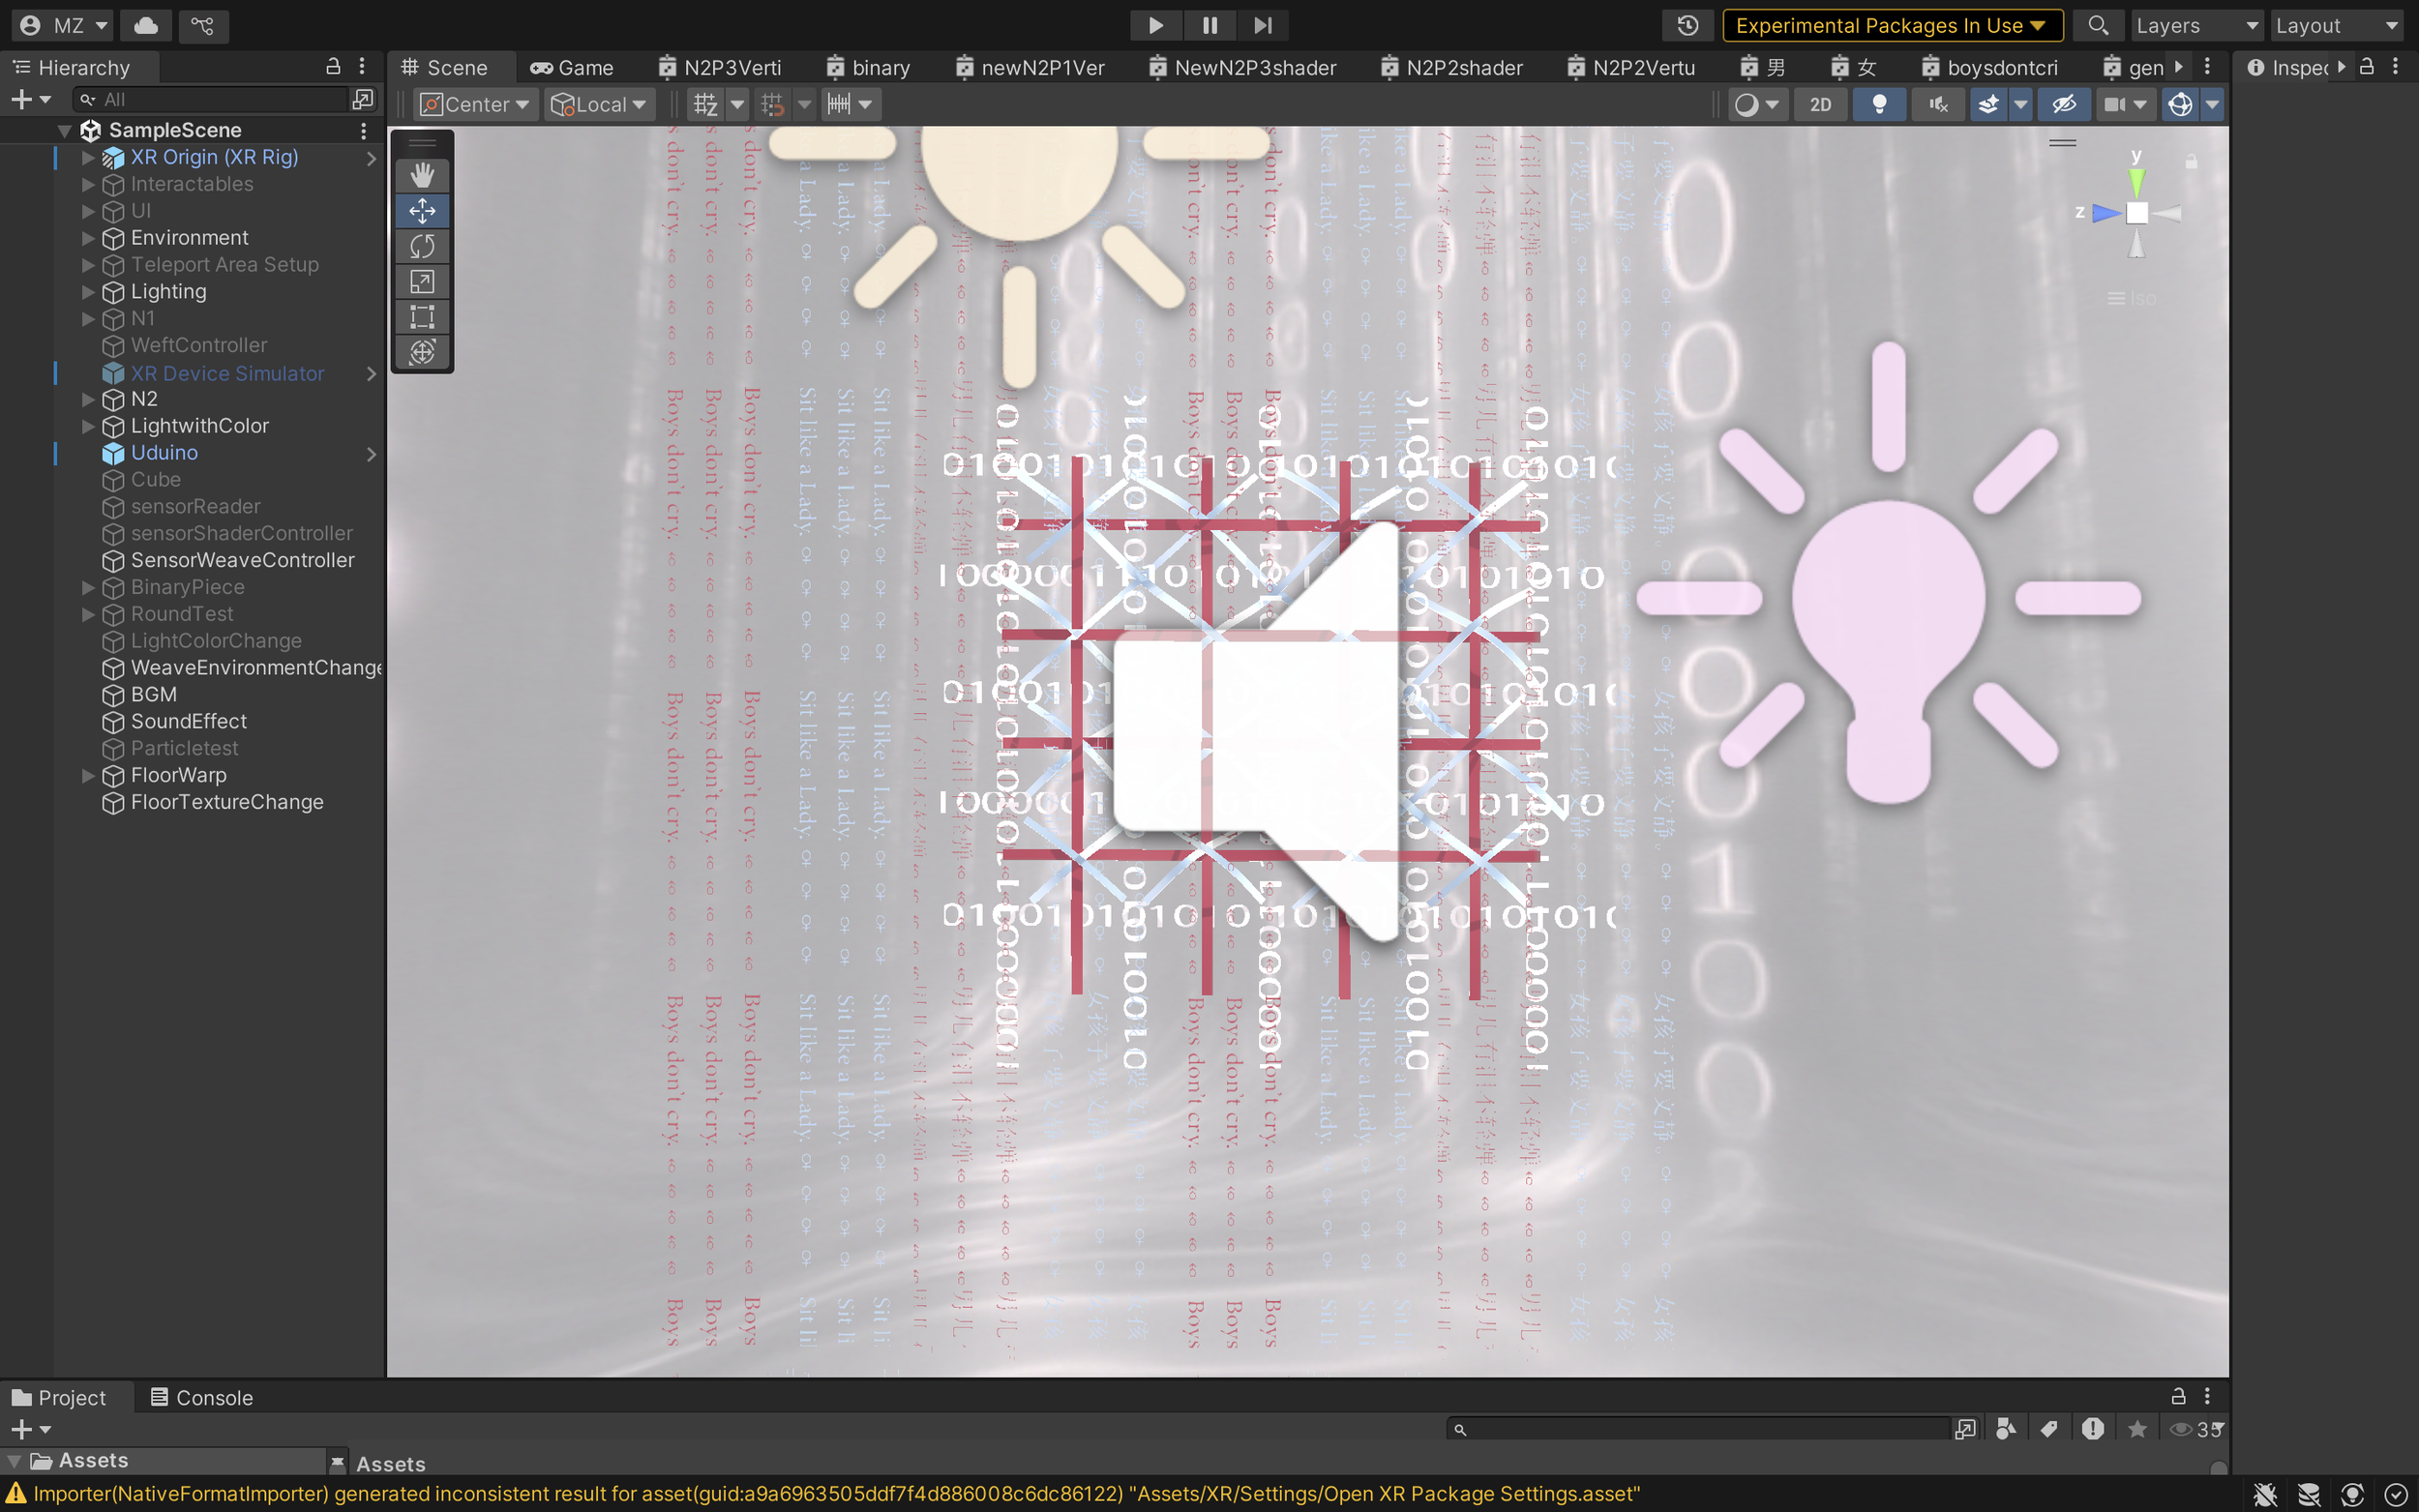This screenshot has width=2419, height=1512.
Task: Open the Layers dropdown
Action: [2197, 25]
